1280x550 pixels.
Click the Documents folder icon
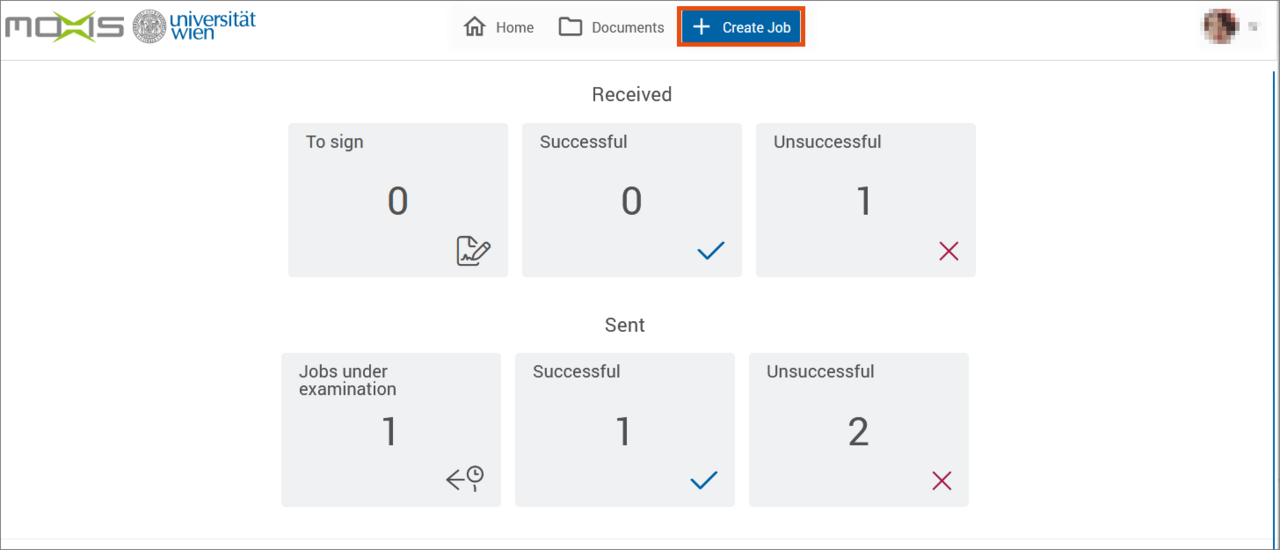570,27
